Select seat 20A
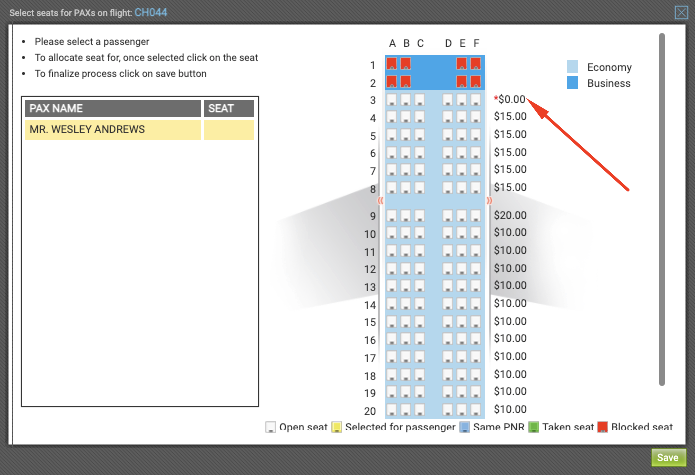This screenshot has width=695, height=475. tap(391, 410)
